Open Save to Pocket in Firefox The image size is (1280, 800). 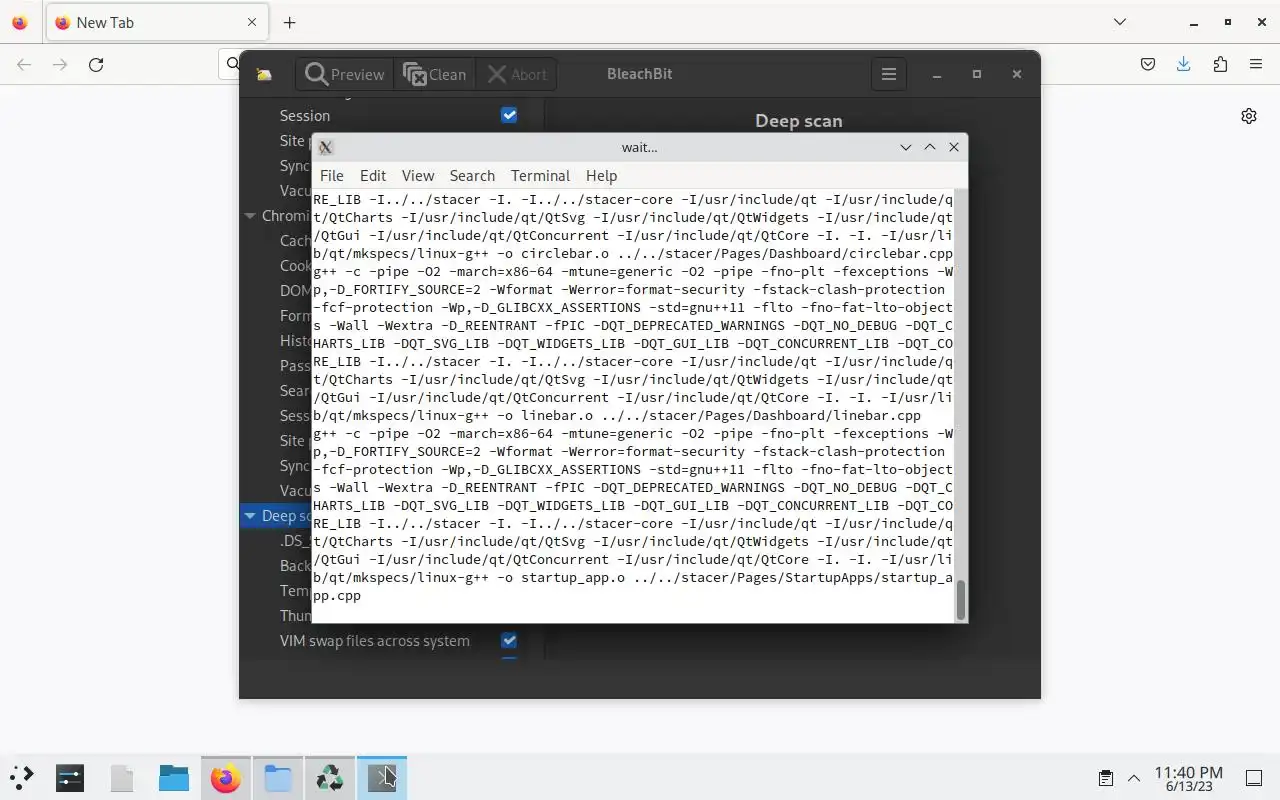[x=1148, y=64]
